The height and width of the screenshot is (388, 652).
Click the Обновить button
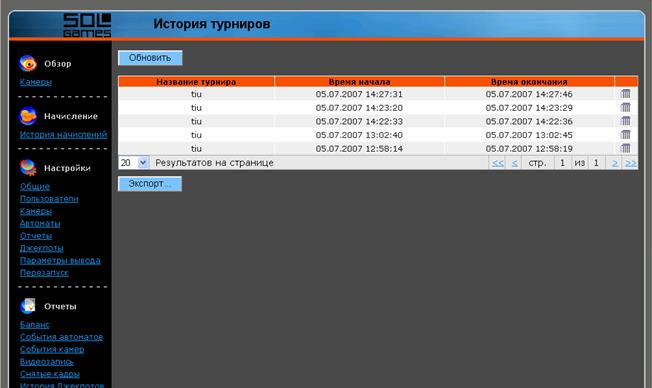150,58
